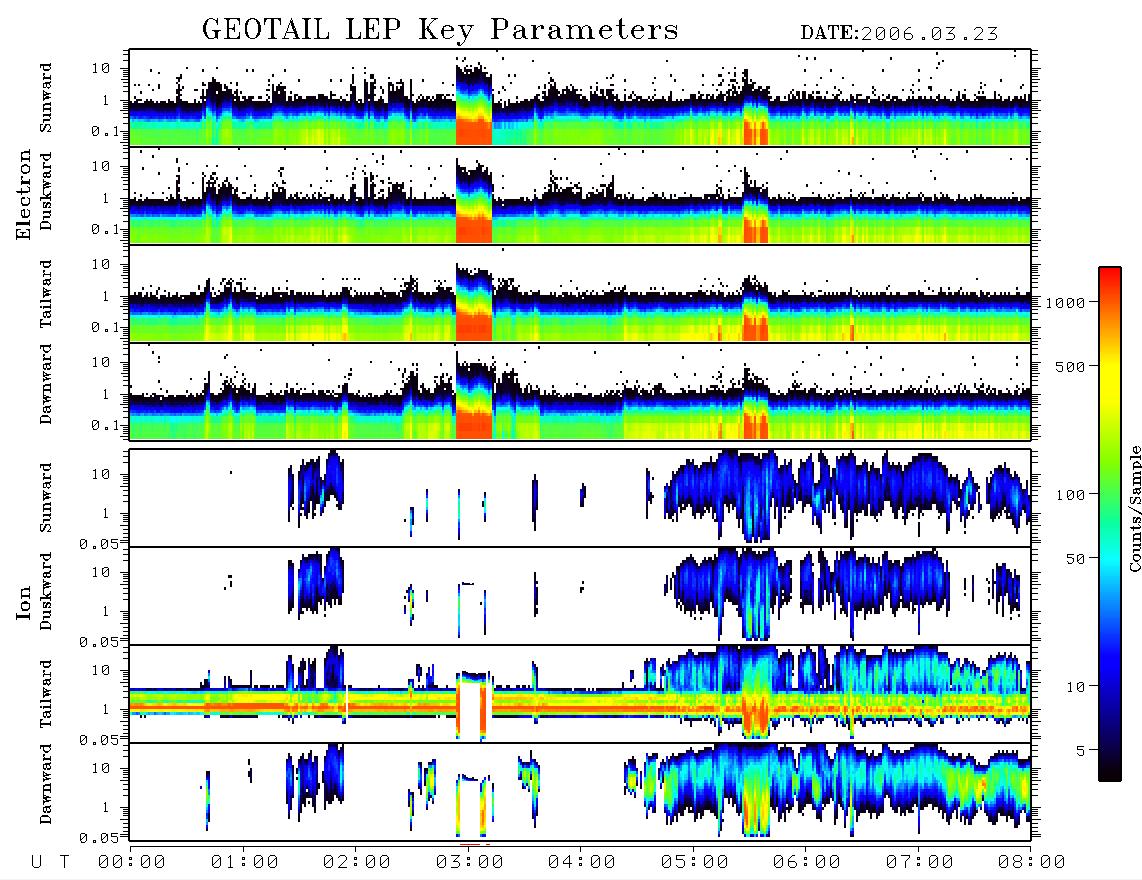Click the 0.1 tick of Electron Sunward axis
1142x880 pixels.
pyautogui.click(x=105, y=131)
